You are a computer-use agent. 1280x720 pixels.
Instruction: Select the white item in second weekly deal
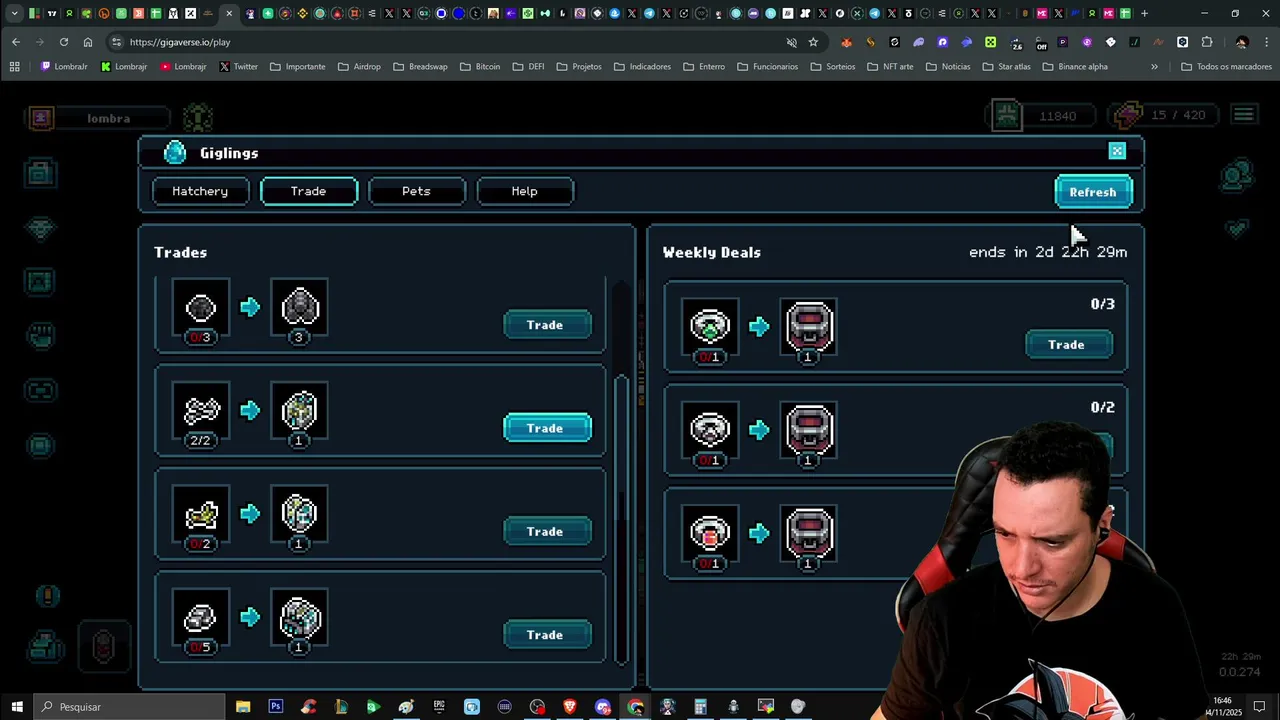[710, 431]
